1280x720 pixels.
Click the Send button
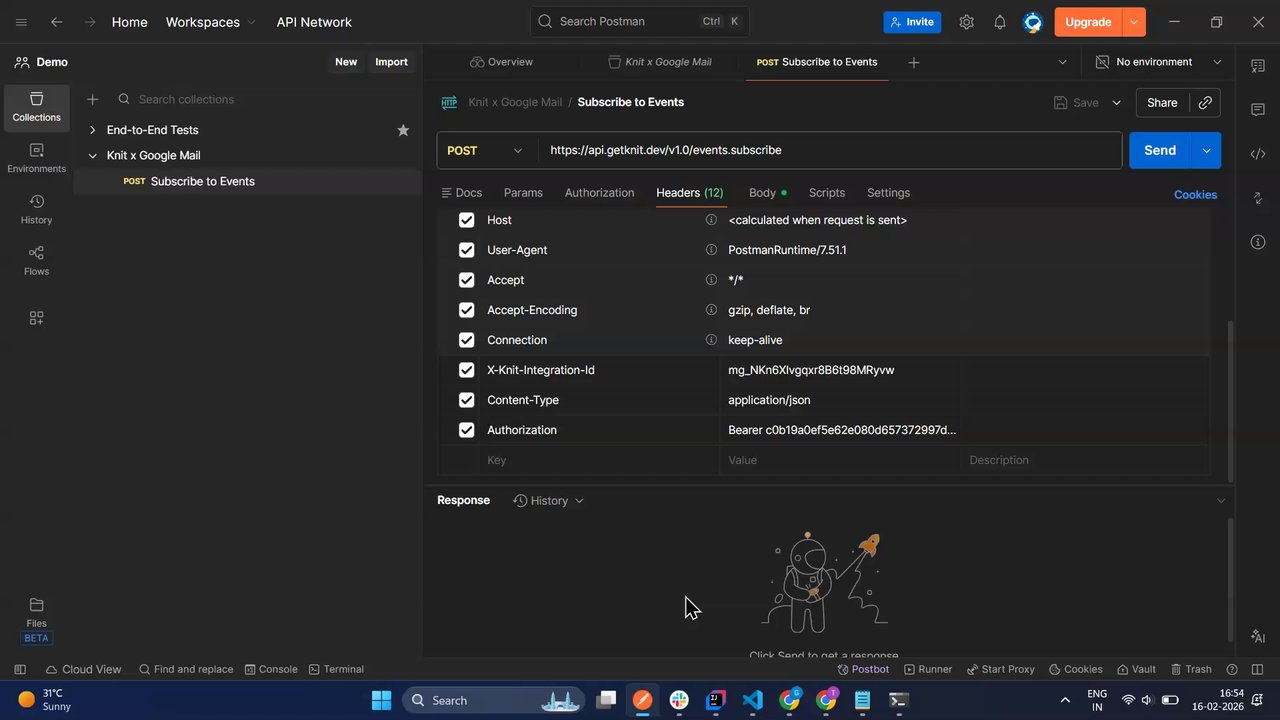click(x=1159, y=151)
